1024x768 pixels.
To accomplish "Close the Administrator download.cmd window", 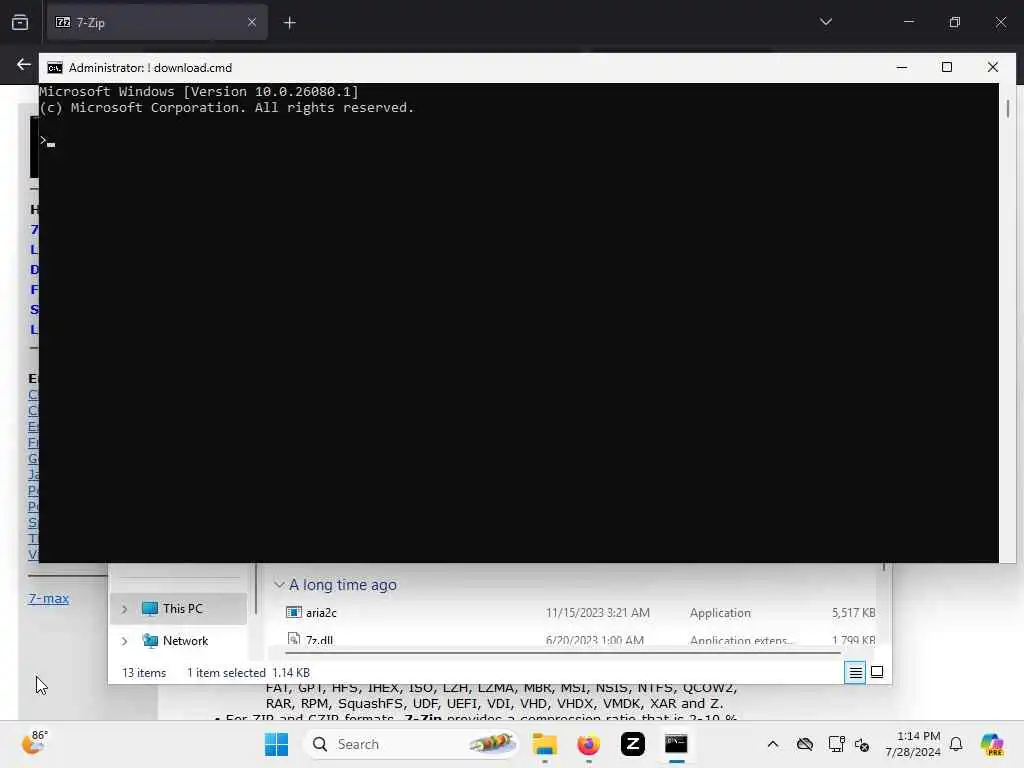I will pos(993,67).
